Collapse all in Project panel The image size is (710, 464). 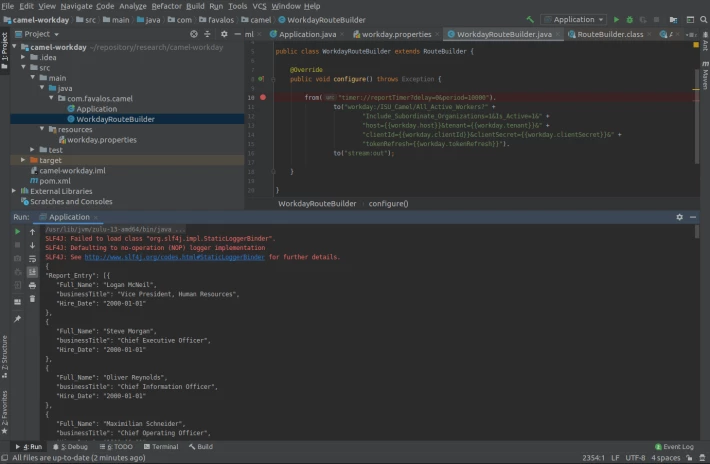coord(207,34)
